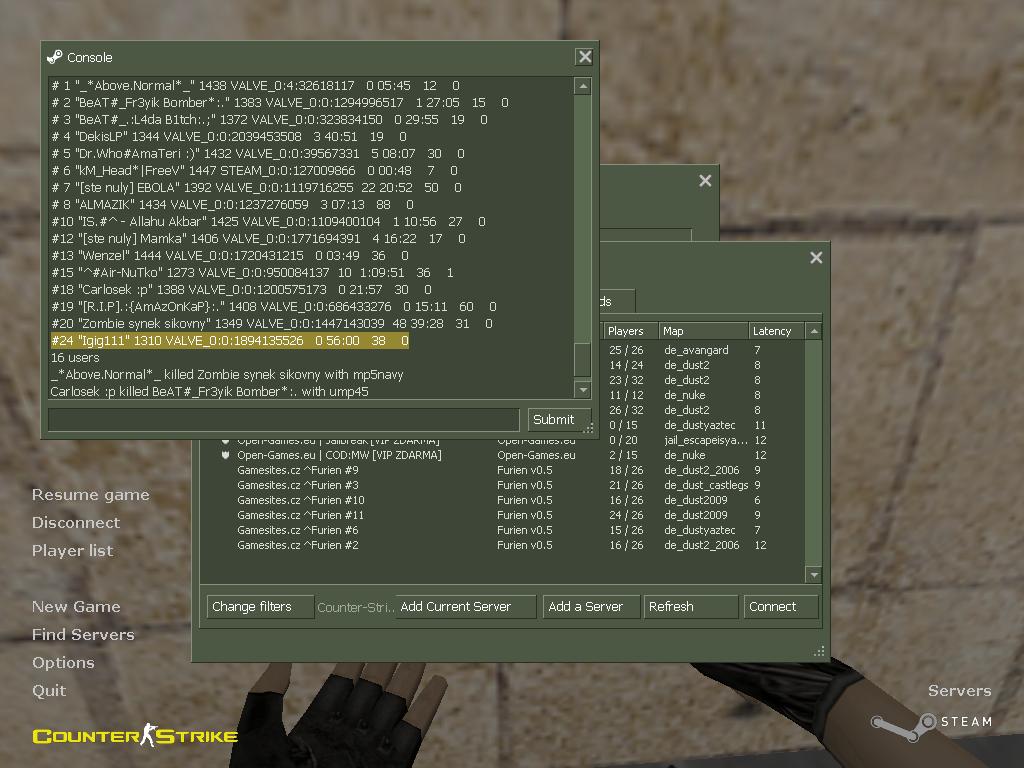The height and width of the screenshot is (768, 1024).
Task: Click the shield icon beside Open-Games.eu COD:MW server
Action: pyautogui.click(x=226, y=455)
